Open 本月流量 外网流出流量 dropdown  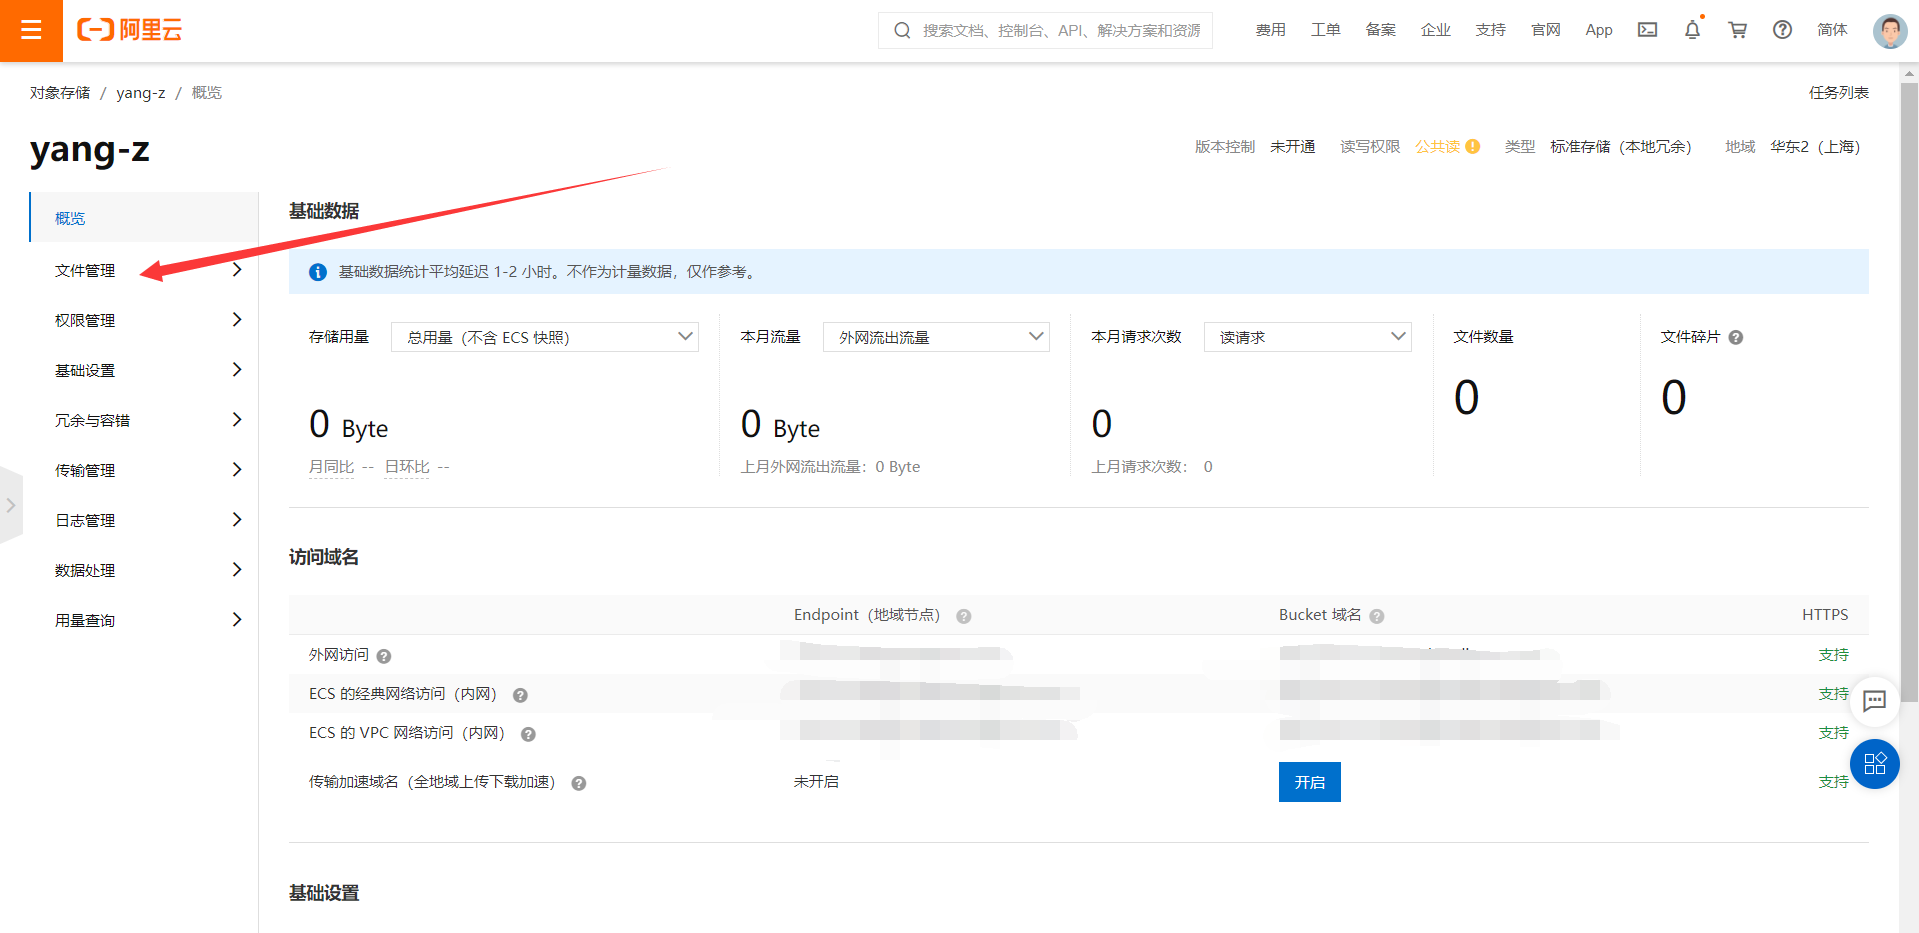pyautogui.click(x=936, y=337)
